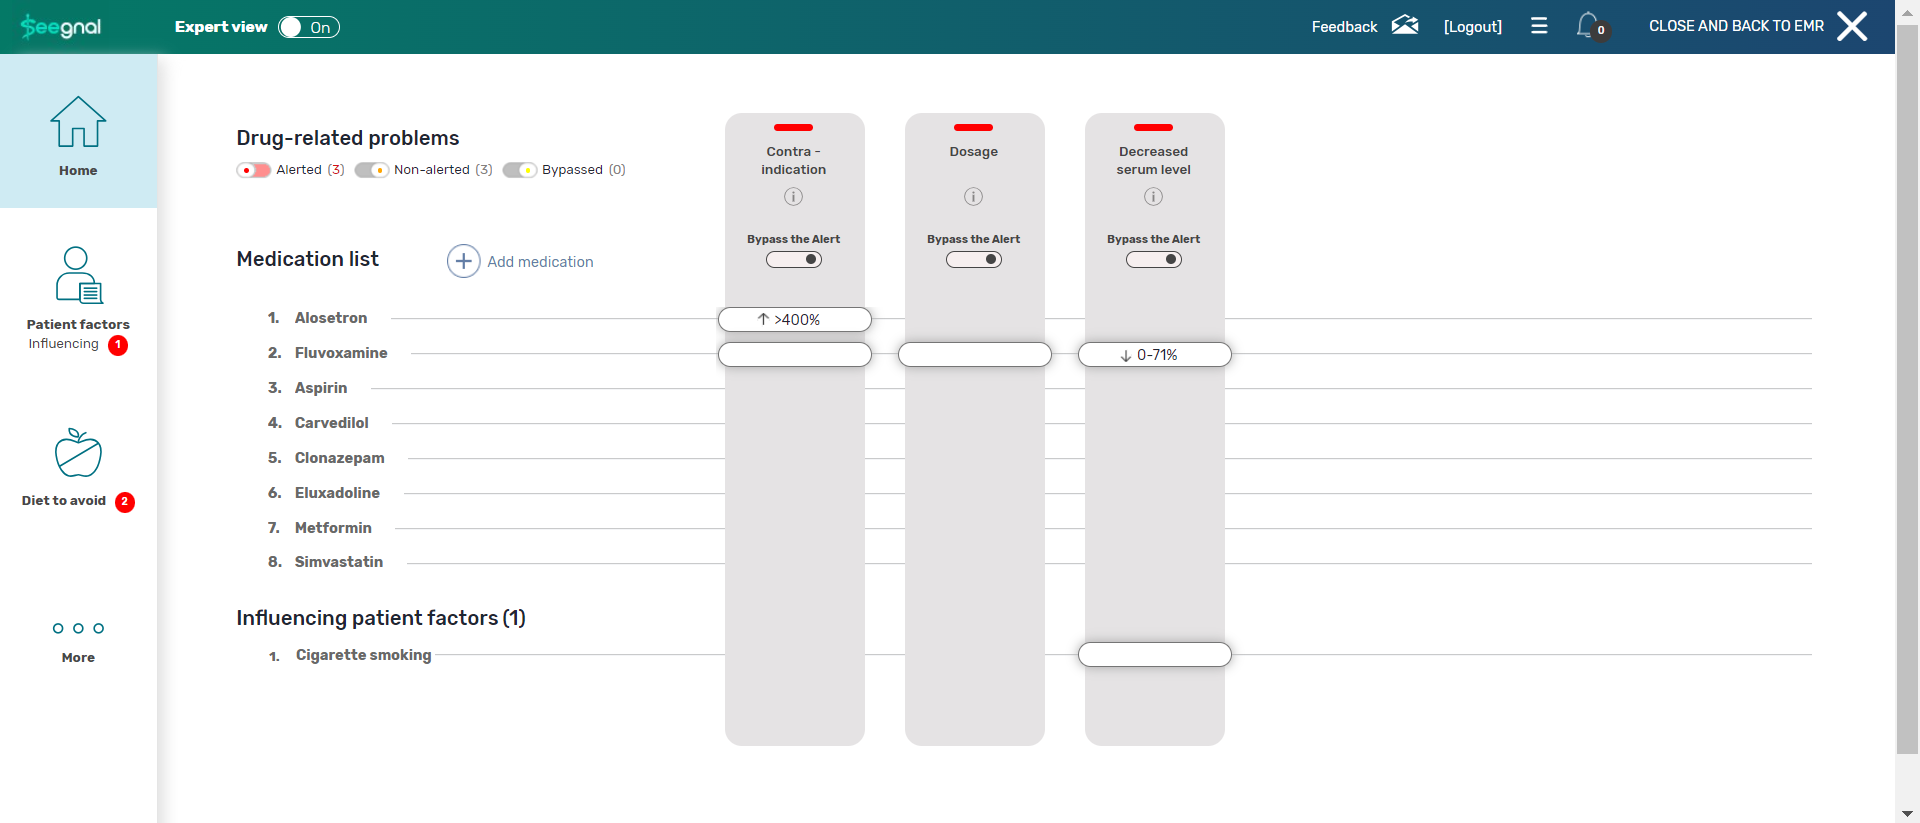Click the Feedback envelope icon
The image size is (1920, 823).
pos(1405,26)
